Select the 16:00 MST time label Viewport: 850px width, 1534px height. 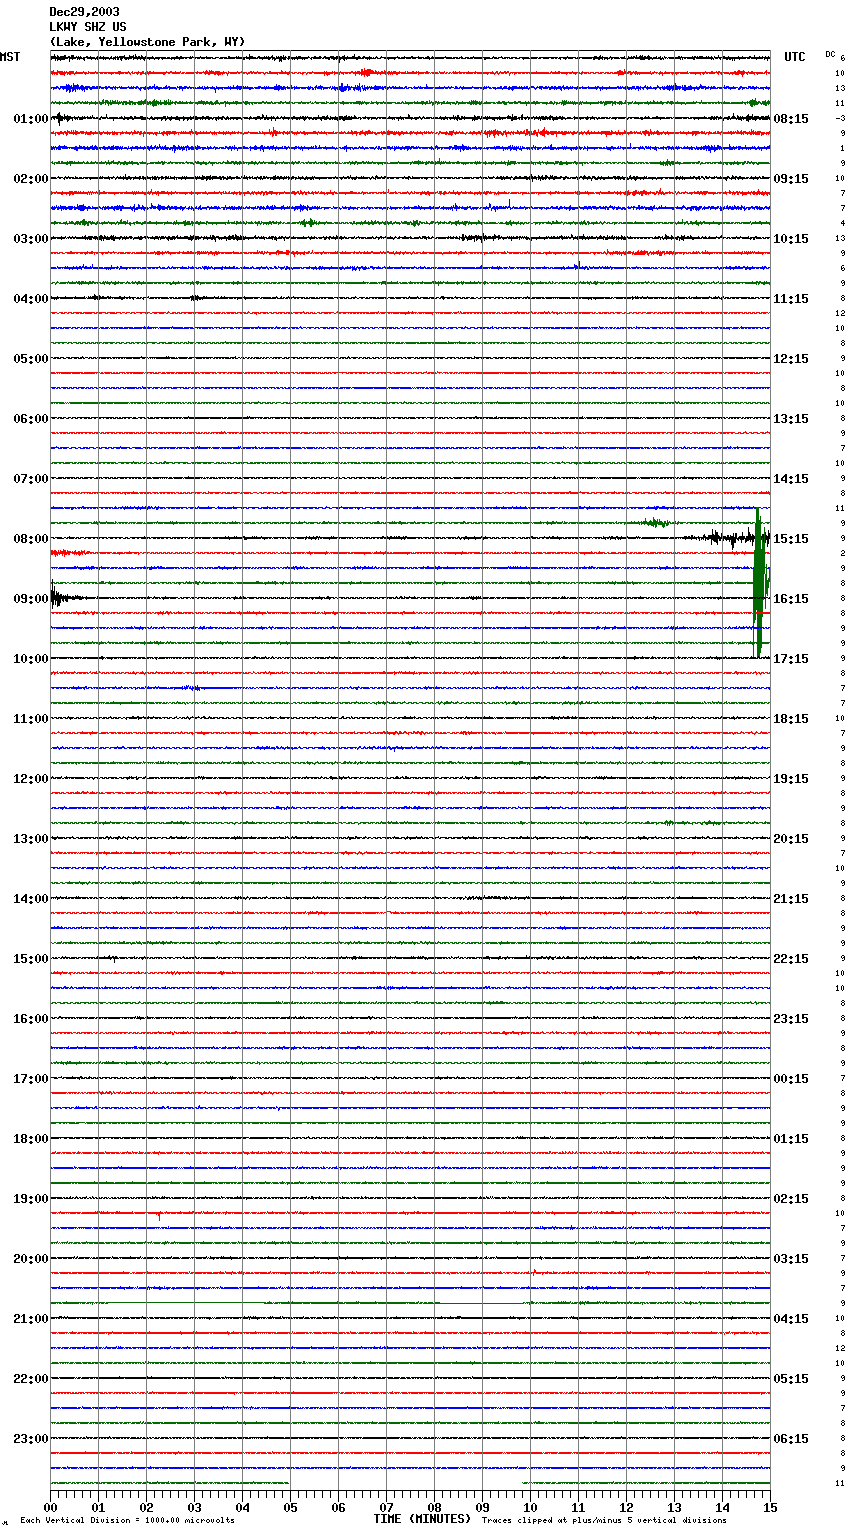tap(31, 1019)
